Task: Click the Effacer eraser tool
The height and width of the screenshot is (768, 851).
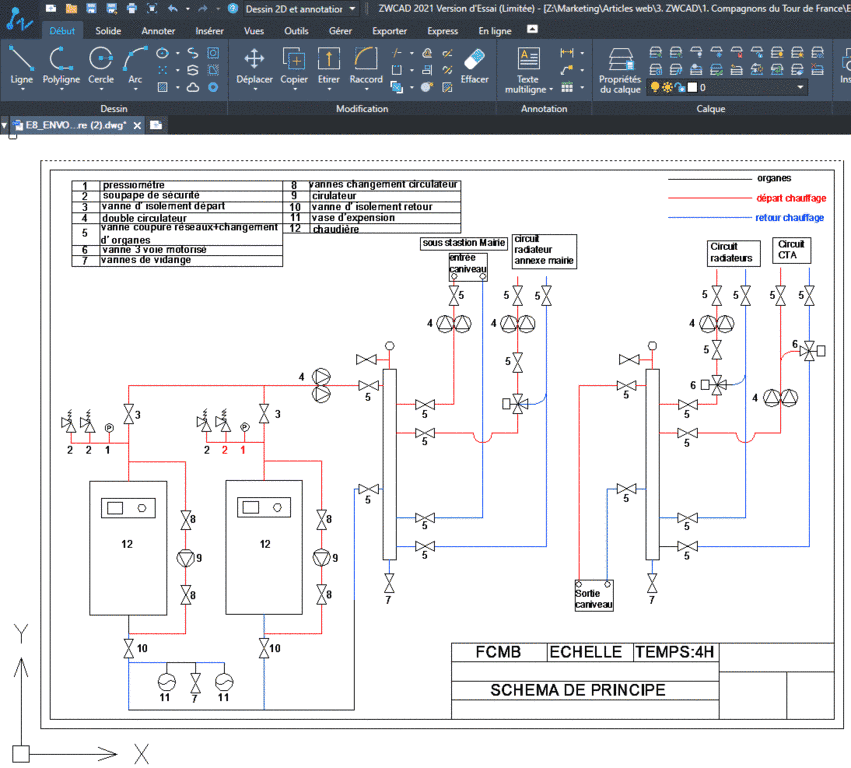Action: (474, 65)
